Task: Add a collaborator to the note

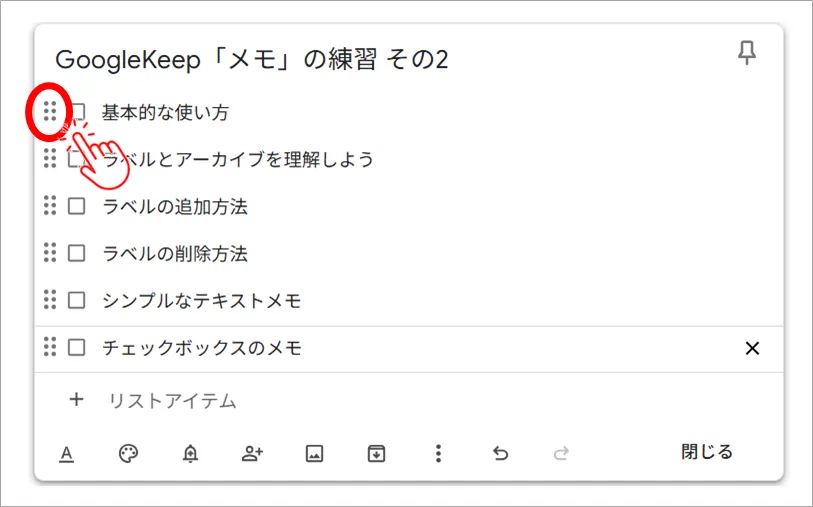Action: [x=252, y=454]
